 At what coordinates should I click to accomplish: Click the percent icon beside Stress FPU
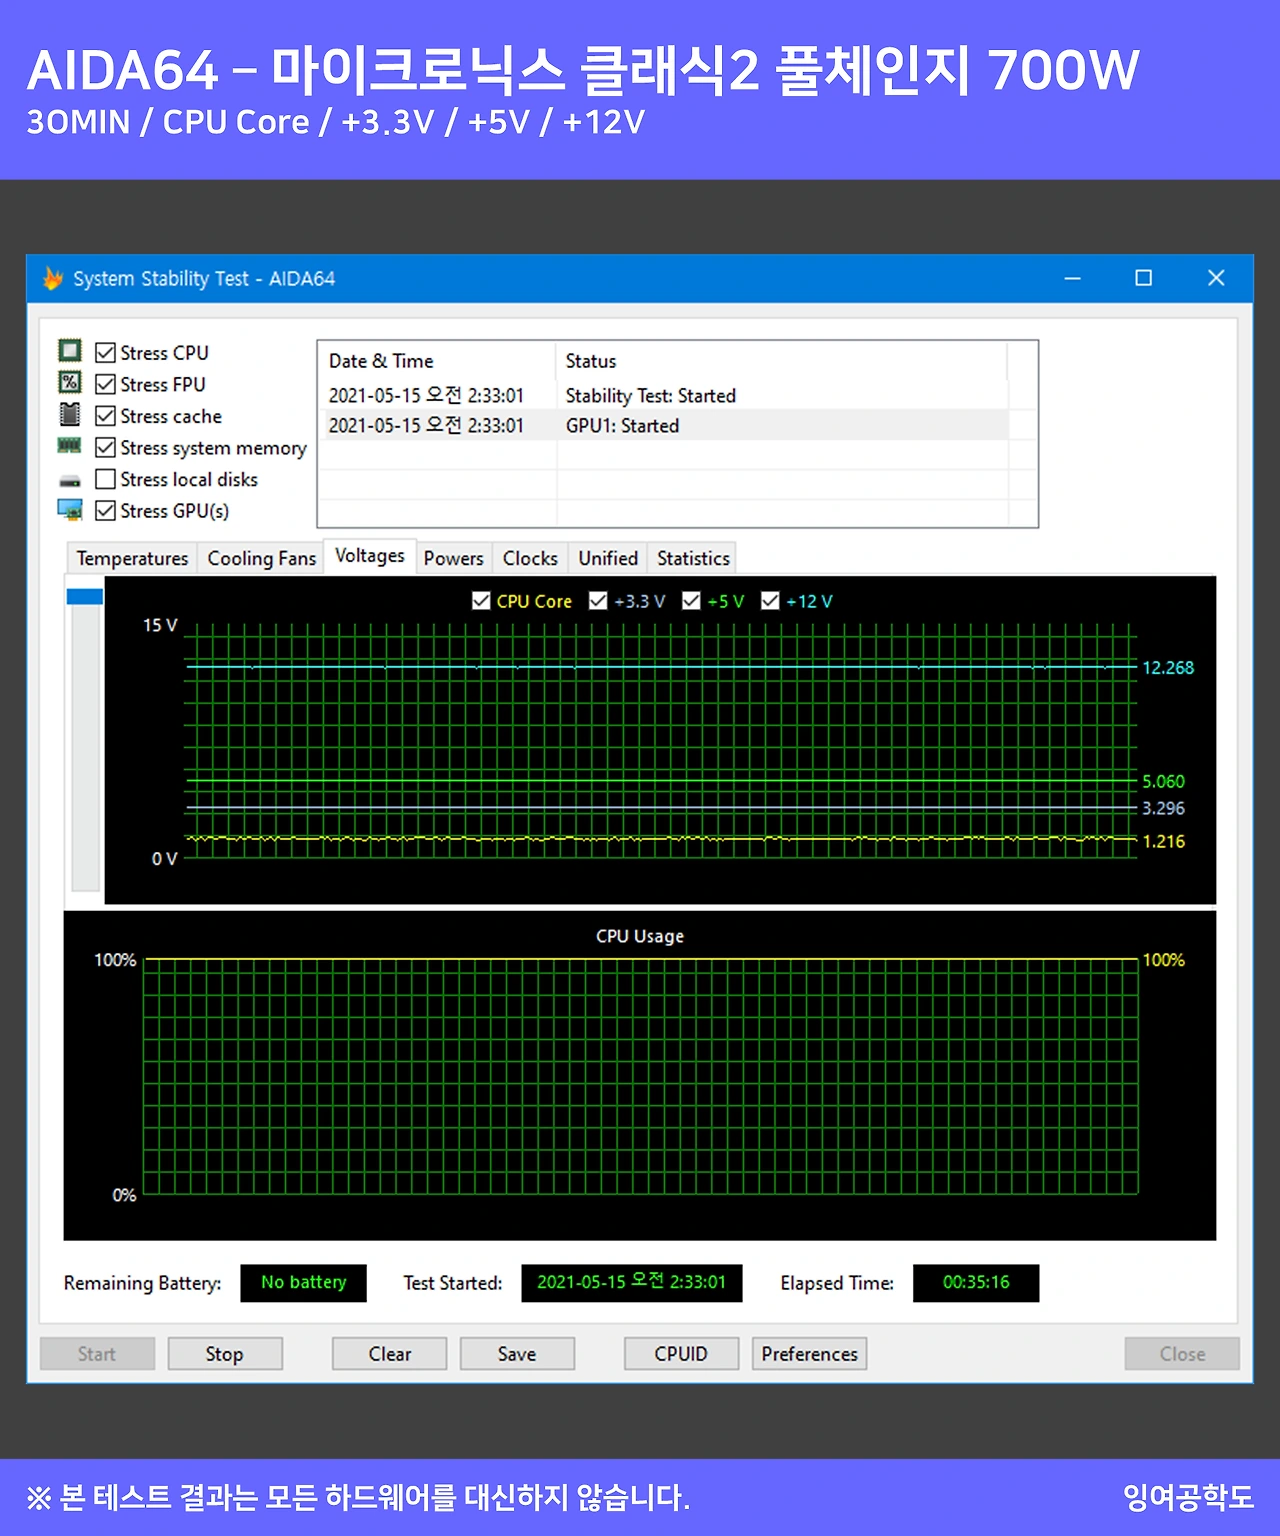click(69, 383)
